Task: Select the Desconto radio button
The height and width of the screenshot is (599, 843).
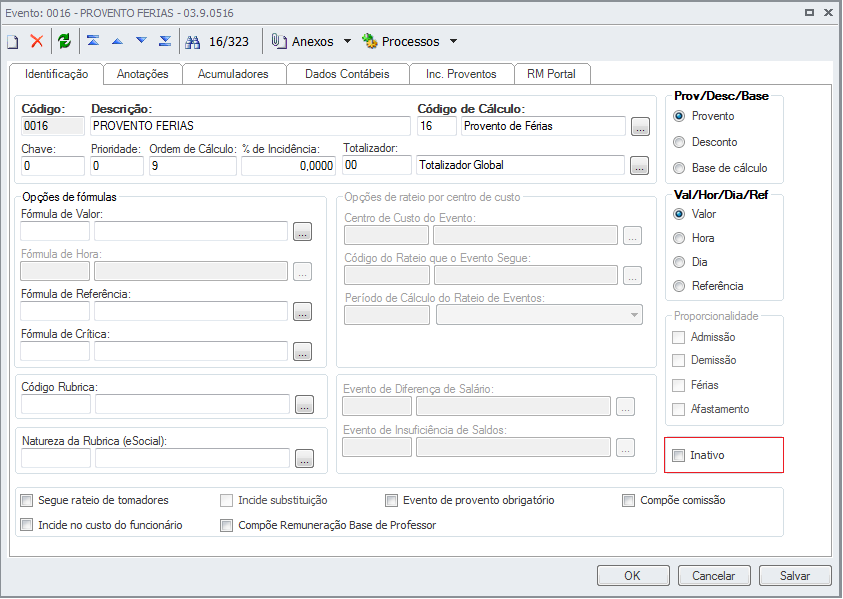Action: coord(679,142)
